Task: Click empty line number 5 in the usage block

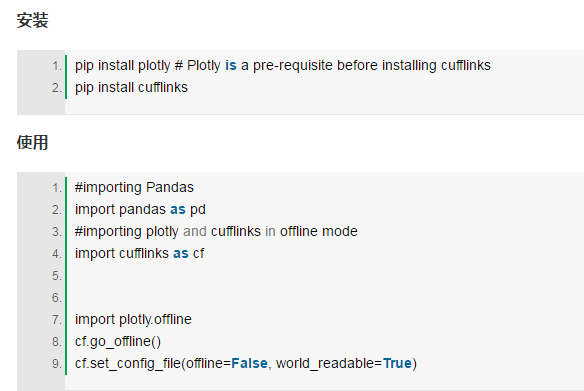Action: [57, 276]
